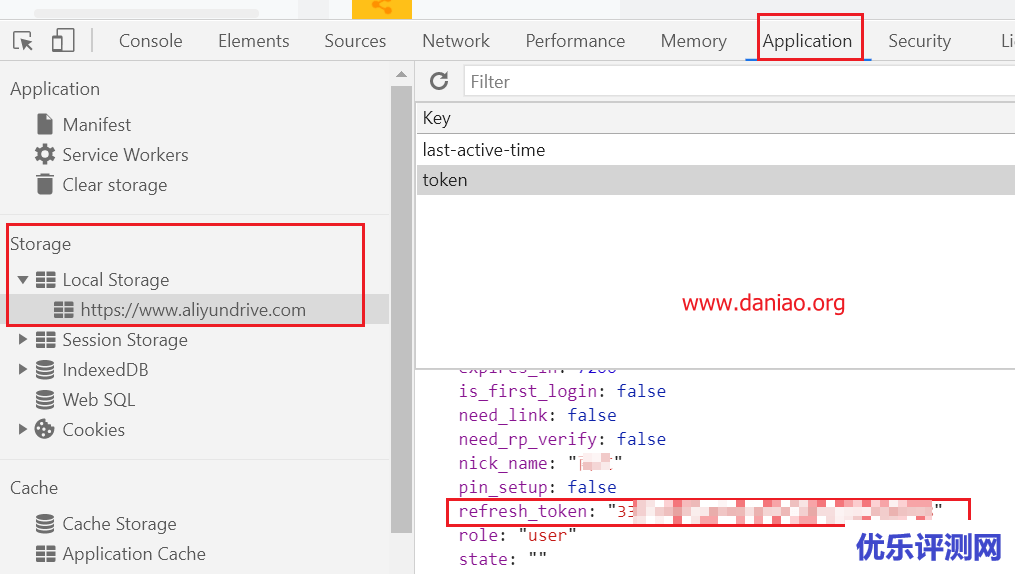Click the Application Cache grid icon
The height and width of the screenshot is (574, 1015).
45,554
